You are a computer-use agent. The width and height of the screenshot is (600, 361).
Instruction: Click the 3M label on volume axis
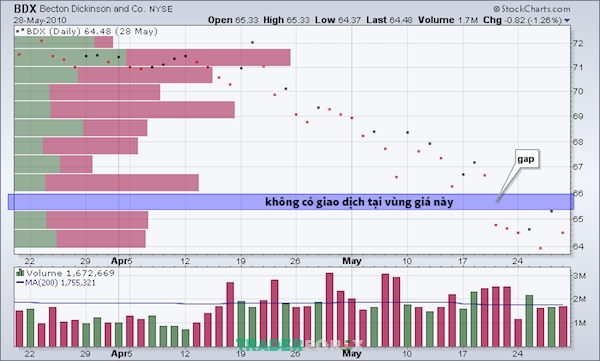click(x=579, y=276)
